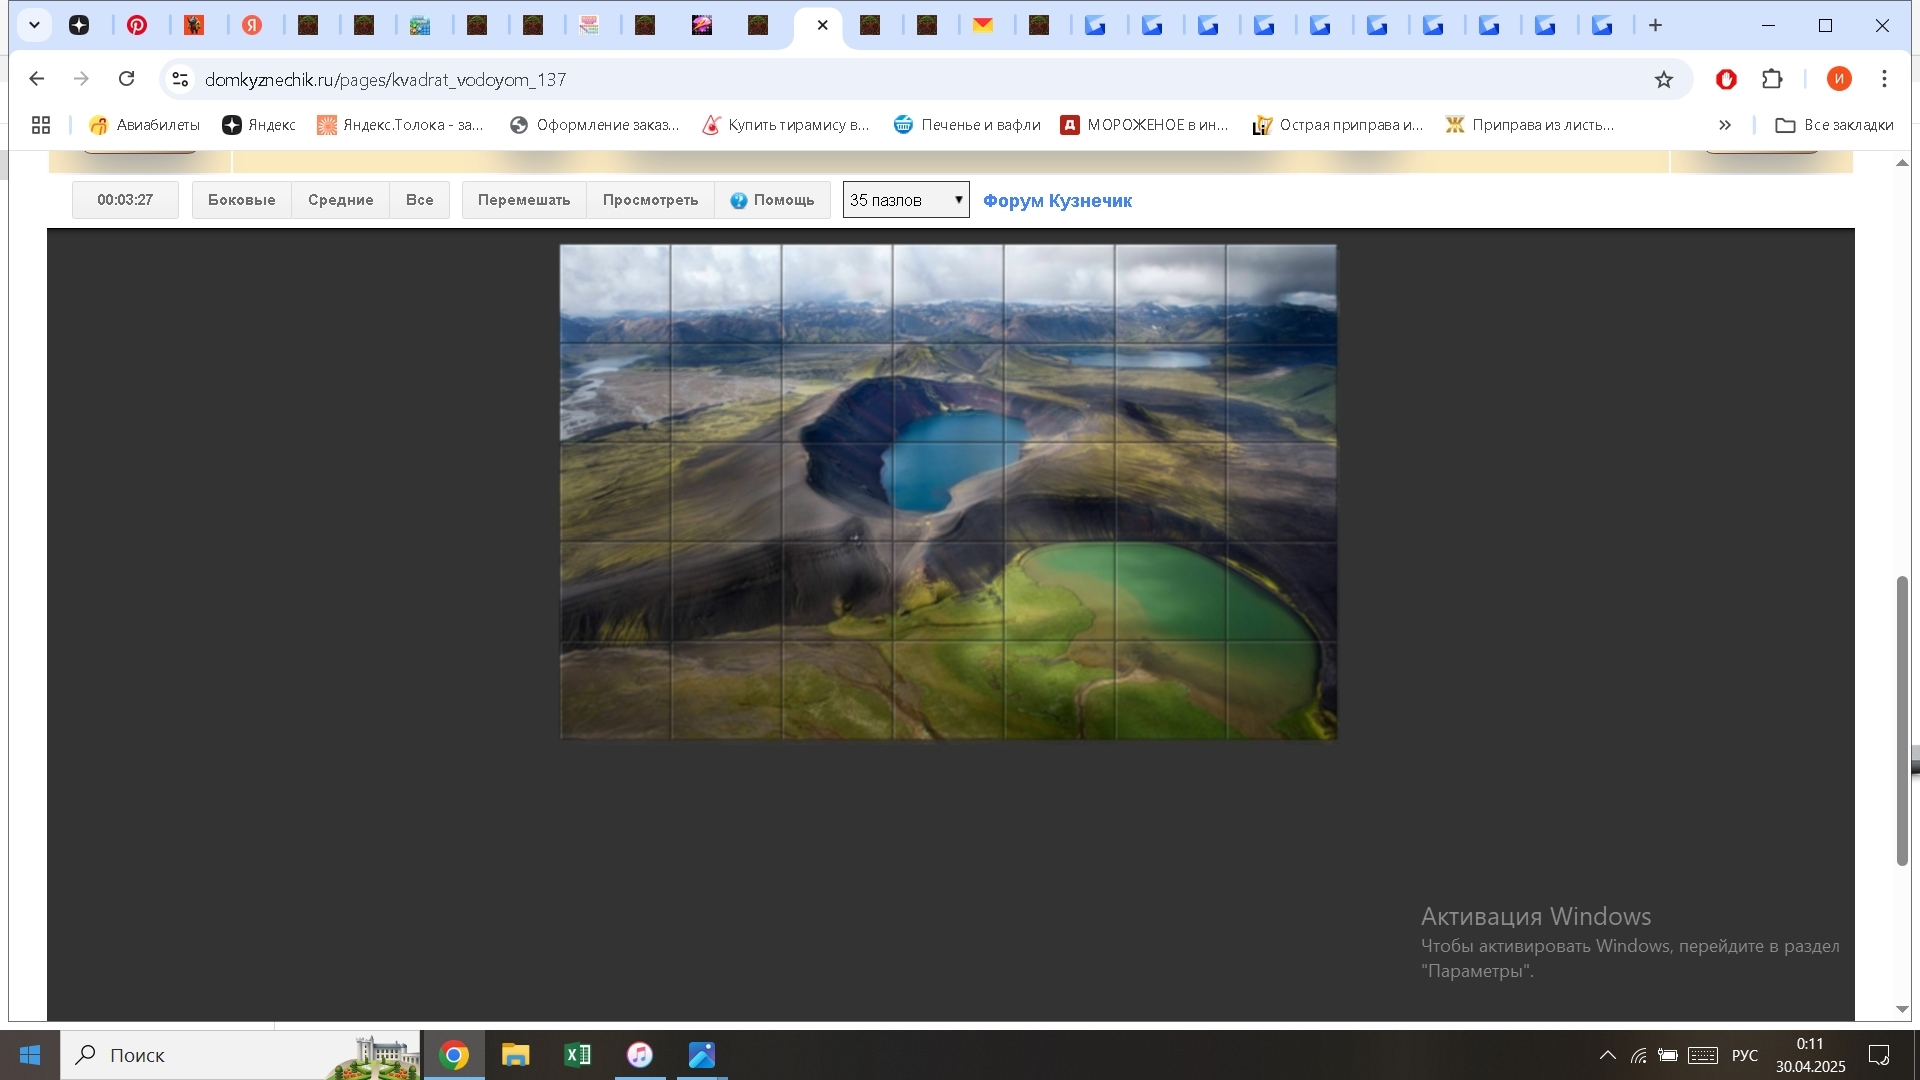Open the apps grid in bookmarks bar
The image size is (1920, 1080).
[x=41, y=125]
